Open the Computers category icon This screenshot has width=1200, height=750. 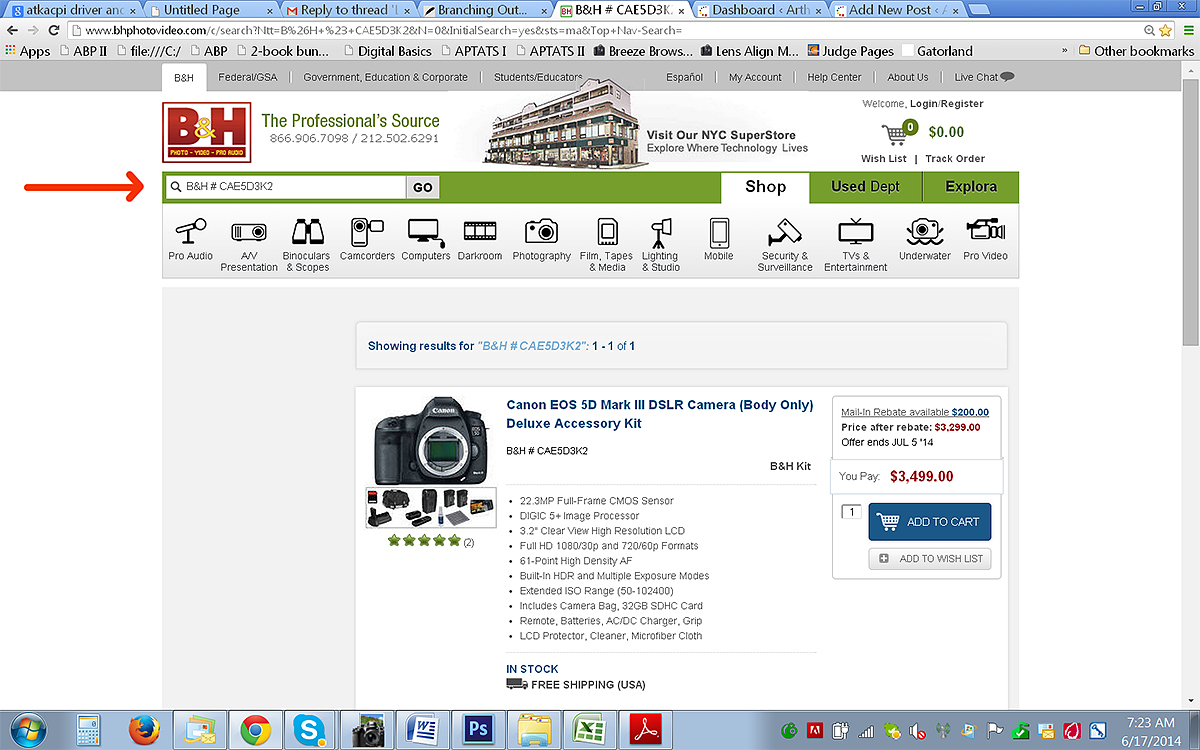pos(425,232)
